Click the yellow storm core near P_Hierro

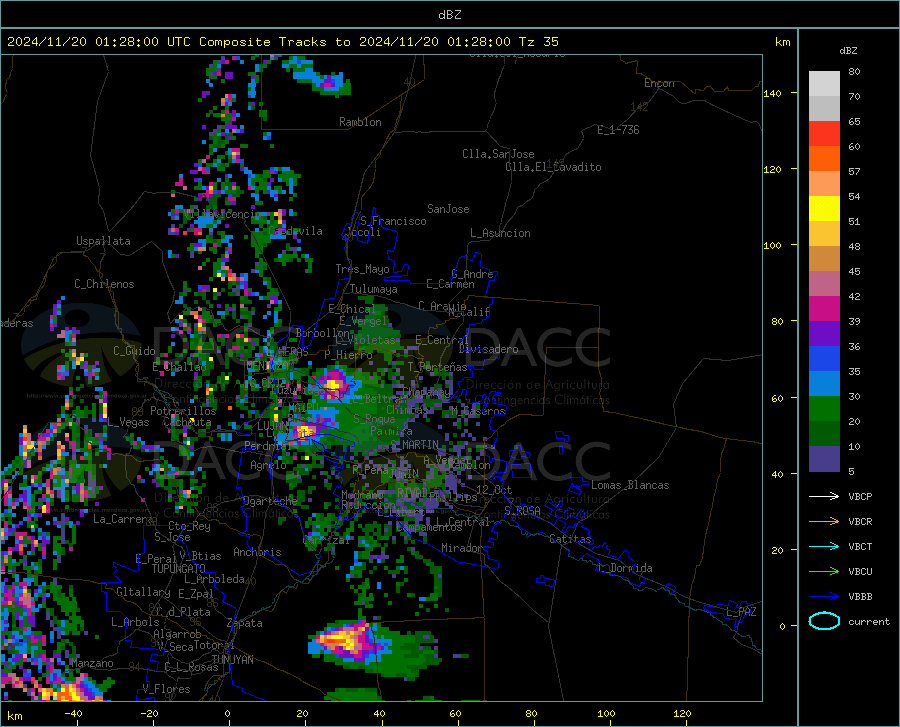click(333, 384)
